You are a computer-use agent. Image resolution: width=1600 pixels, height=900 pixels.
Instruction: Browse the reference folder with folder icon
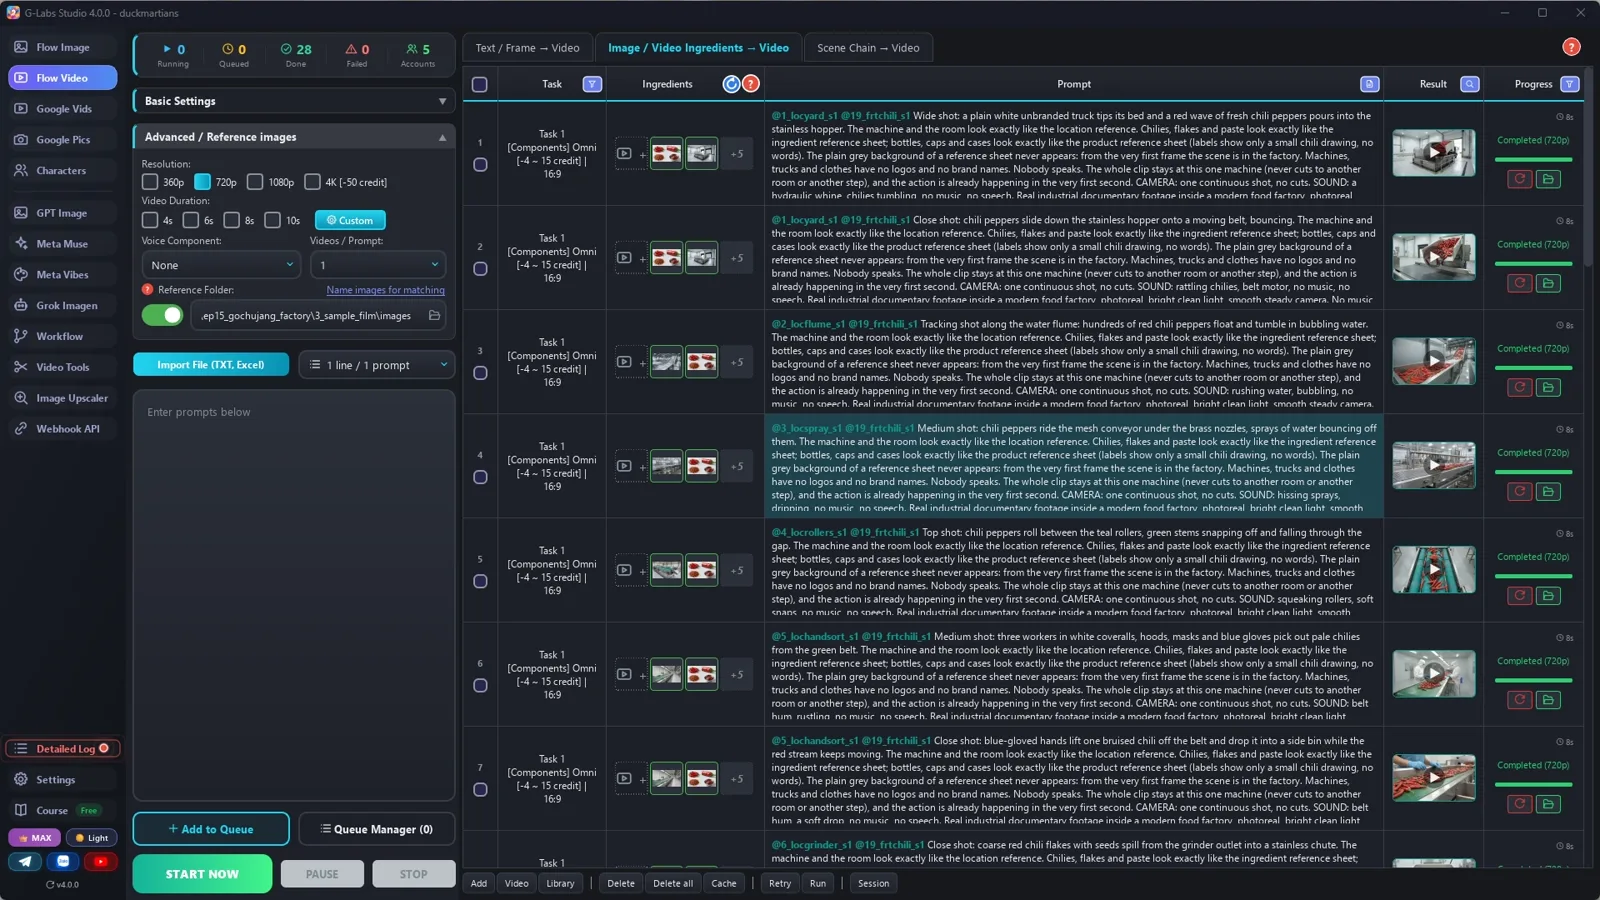[x=434, y=316]
